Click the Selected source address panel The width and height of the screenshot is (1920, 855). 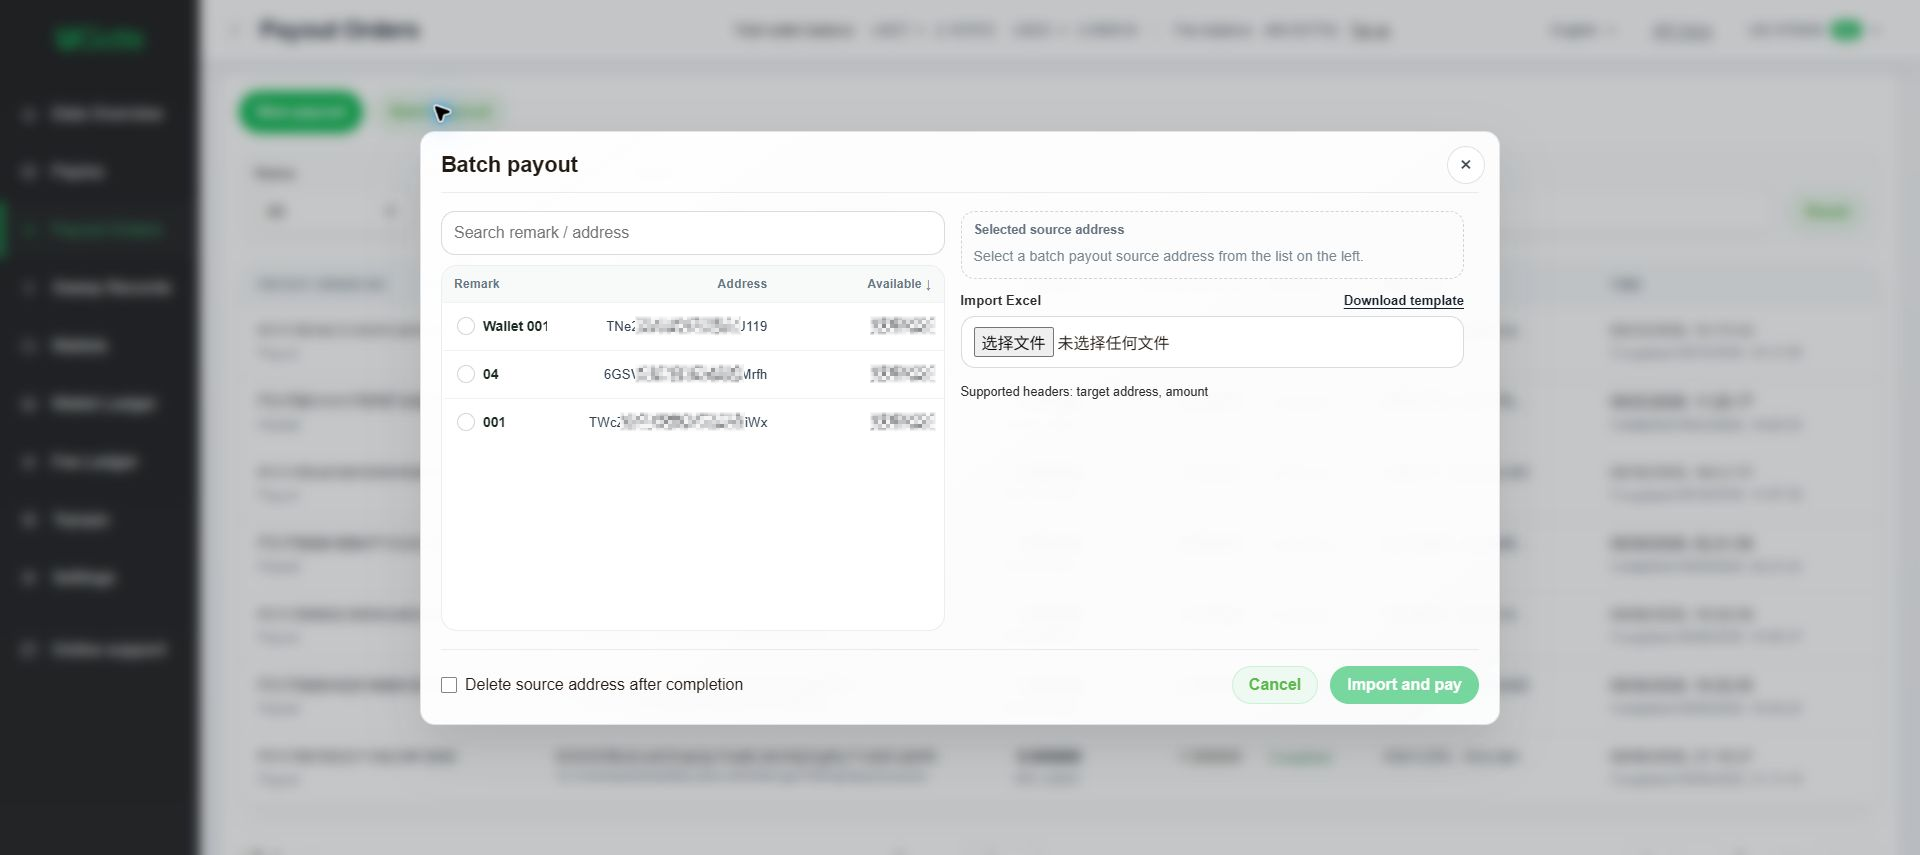click(1212, 245)
